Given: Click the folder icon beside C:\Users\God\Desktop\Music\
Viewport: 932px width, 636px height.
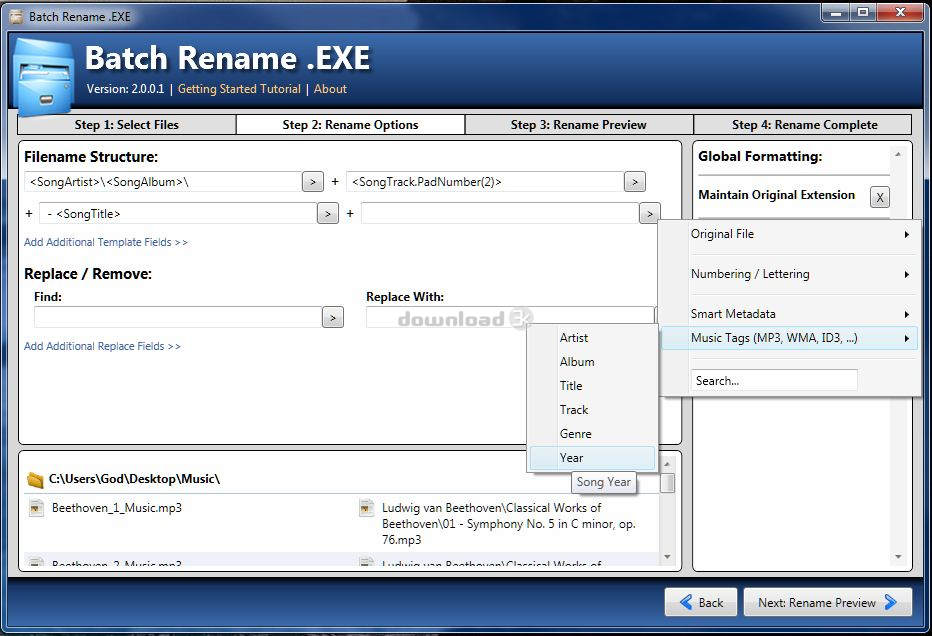Looking at the screenshot, I should pos(35,480).
